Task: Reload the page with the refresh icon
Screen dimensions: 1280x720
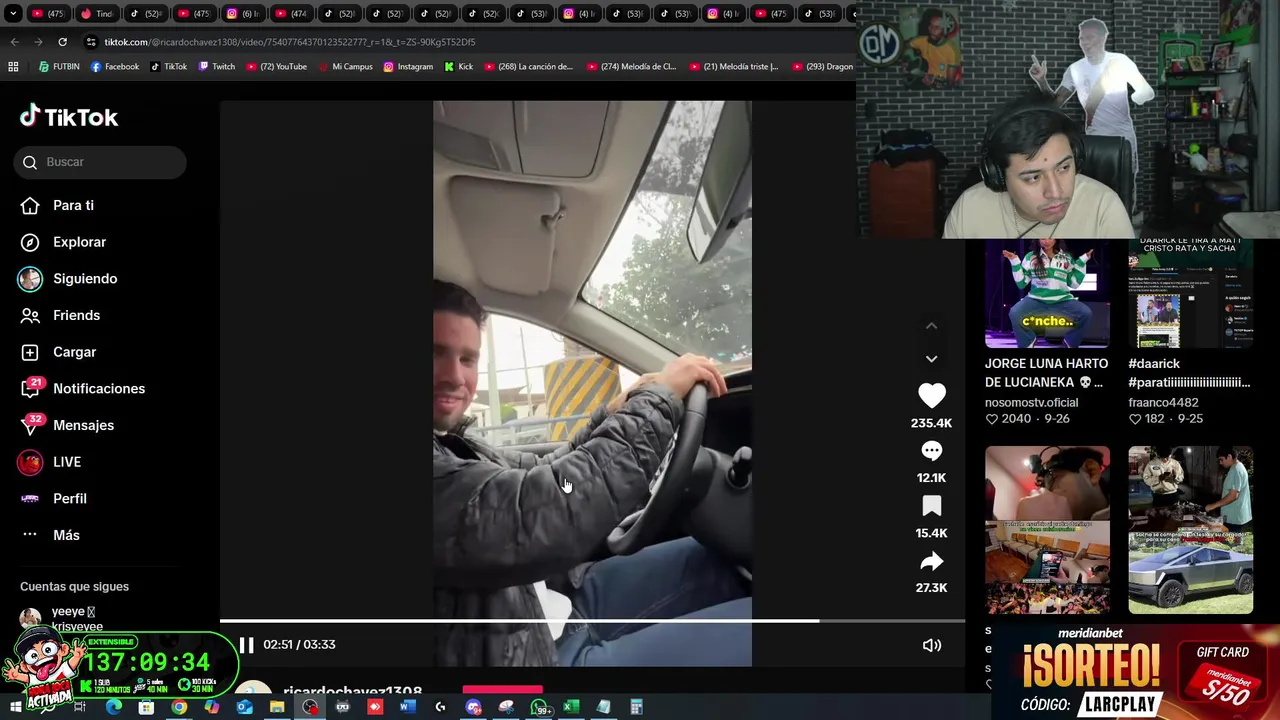Action: click(62, 42)
